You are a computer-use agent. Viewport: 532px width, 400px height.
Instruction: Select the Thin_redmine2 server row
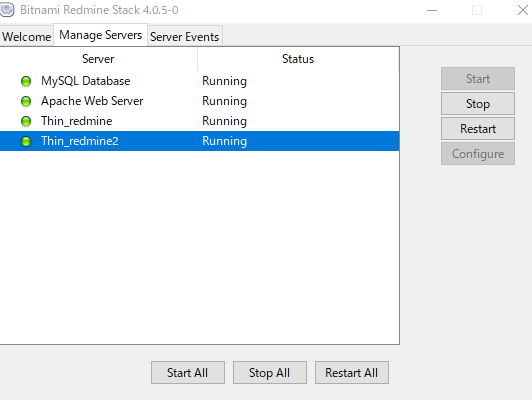tap(200, 141)
